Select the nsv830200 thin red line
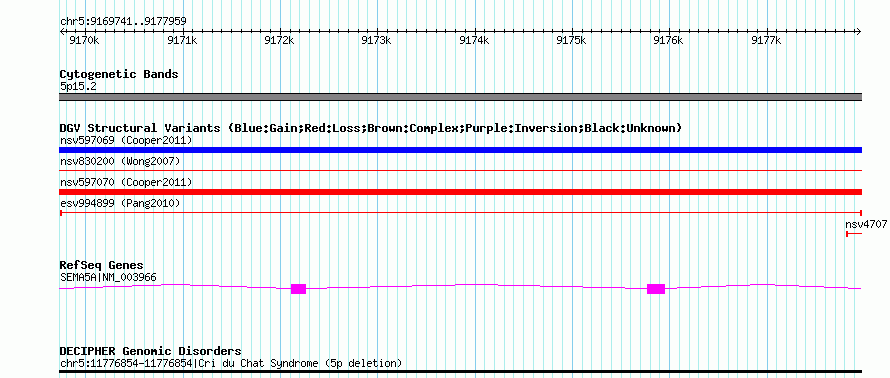The height and width of the screenshot is (378, 890). [x=460, y=170]
